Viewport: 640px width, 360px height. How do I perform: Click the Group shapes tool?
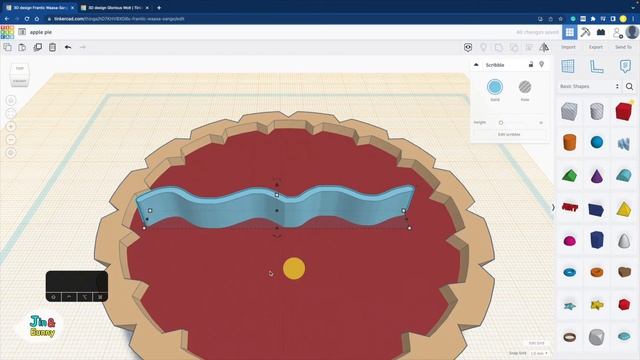tap(499, 47)
